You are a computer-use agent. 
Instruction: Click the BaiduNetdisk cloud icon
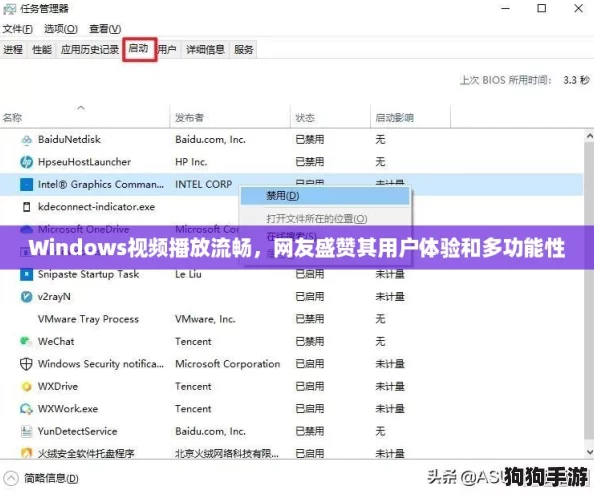(27, 140)
